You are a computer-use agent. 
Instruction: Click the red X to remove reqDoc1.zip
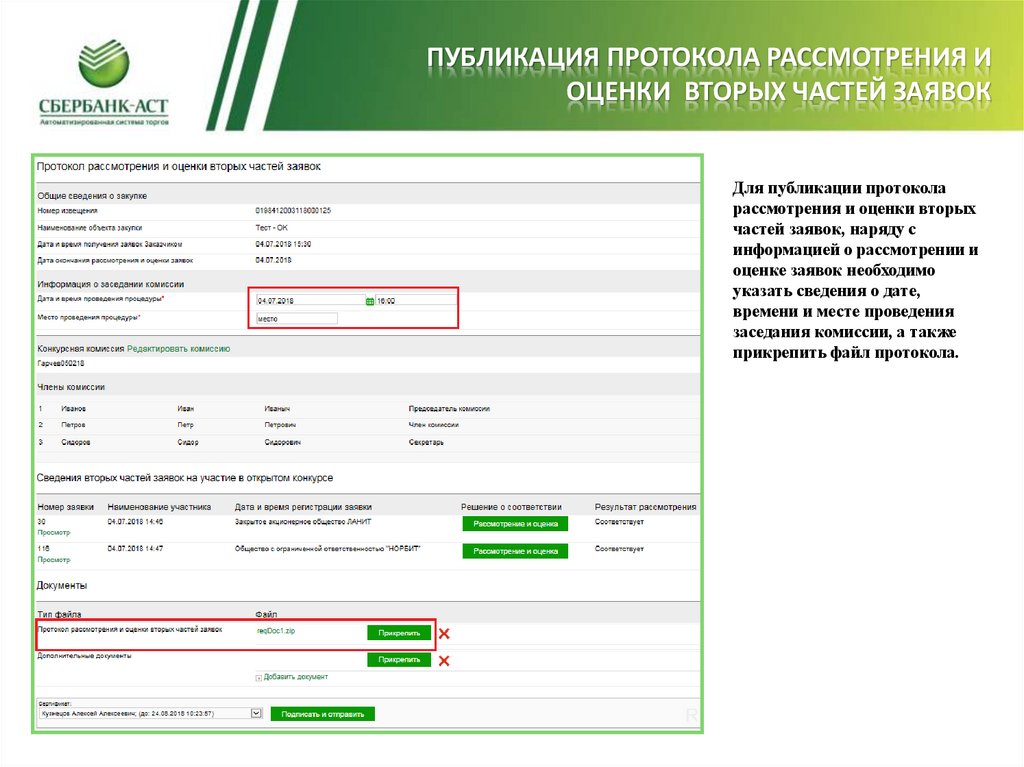pyautogui.click(x=445, y=634)
